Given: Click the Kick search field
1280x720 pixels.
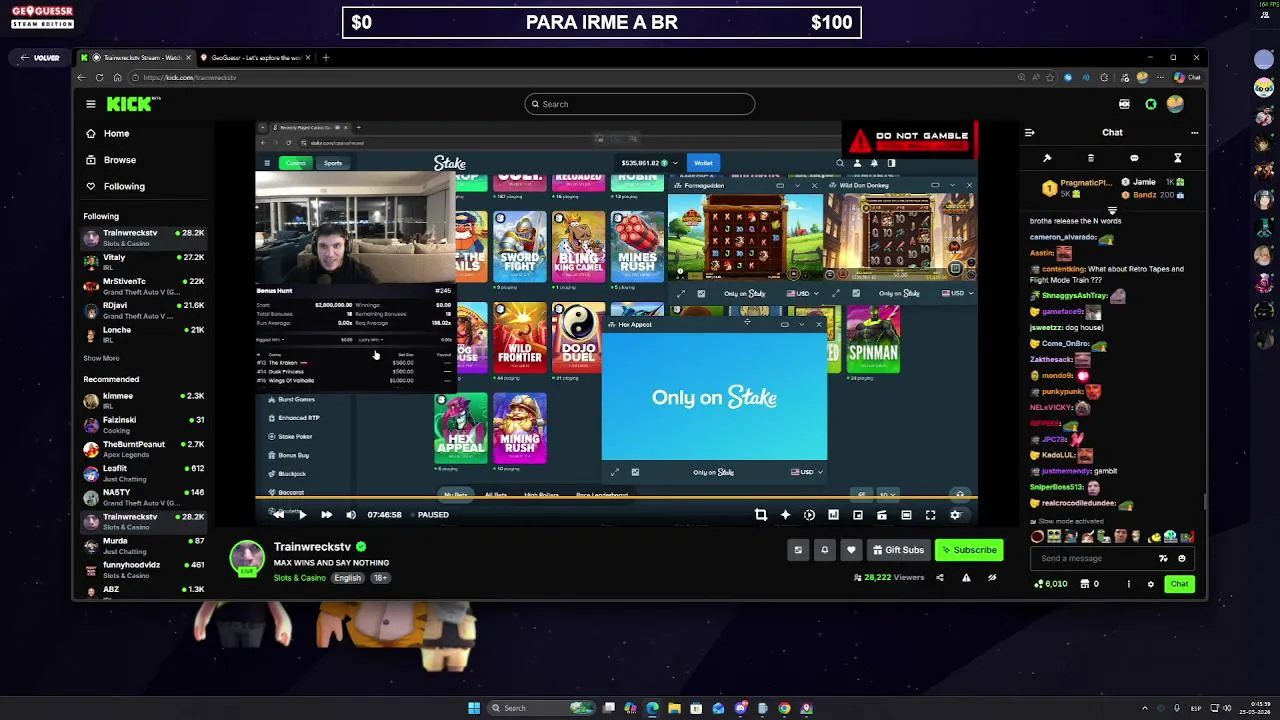Looking at the screenshot, I should 640,104.
